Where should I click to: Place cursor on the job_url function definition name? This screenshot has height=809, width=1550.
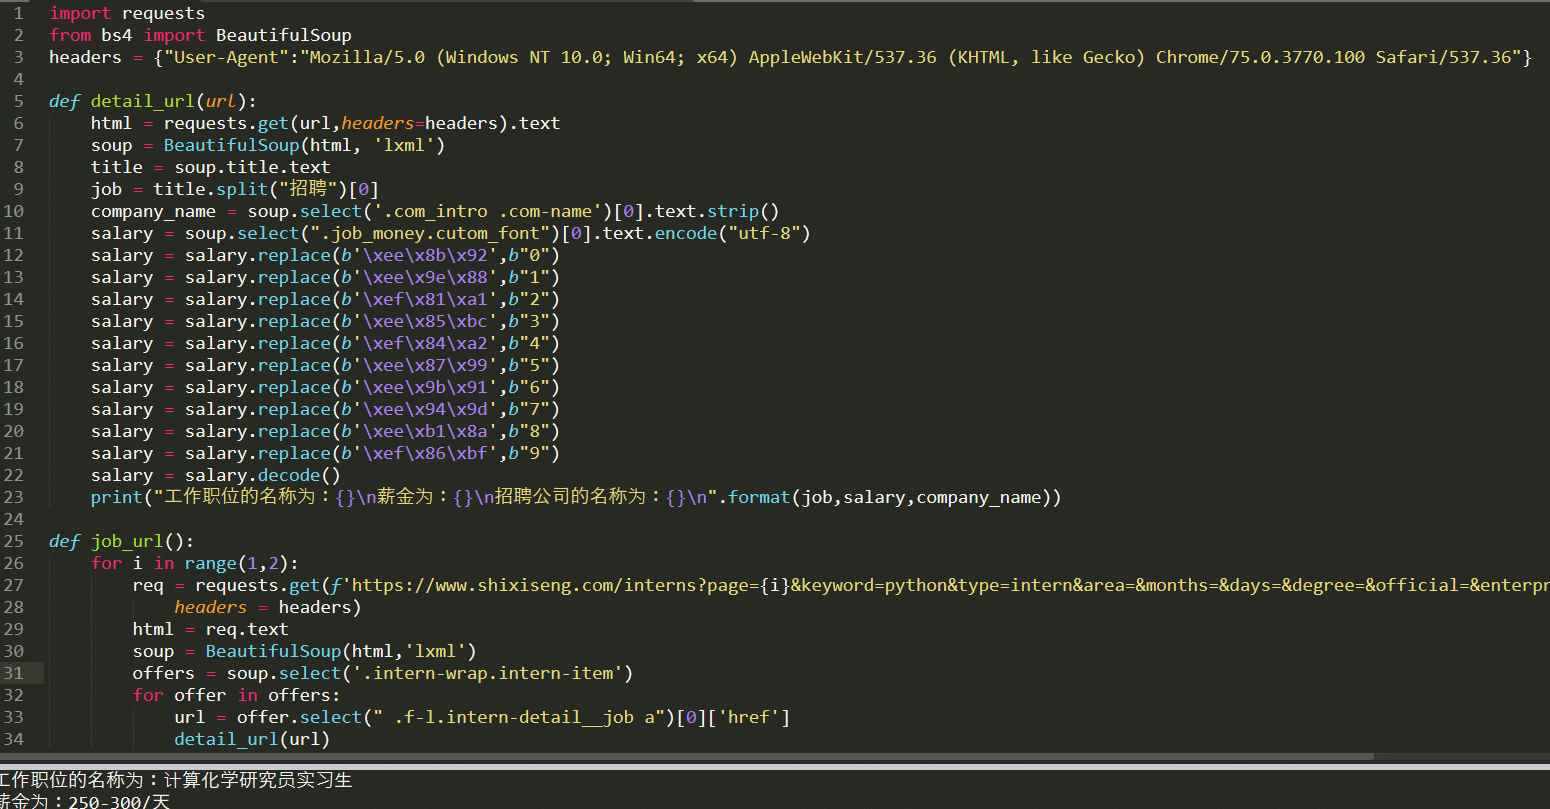pyautogui.click(x=128, y=541)
